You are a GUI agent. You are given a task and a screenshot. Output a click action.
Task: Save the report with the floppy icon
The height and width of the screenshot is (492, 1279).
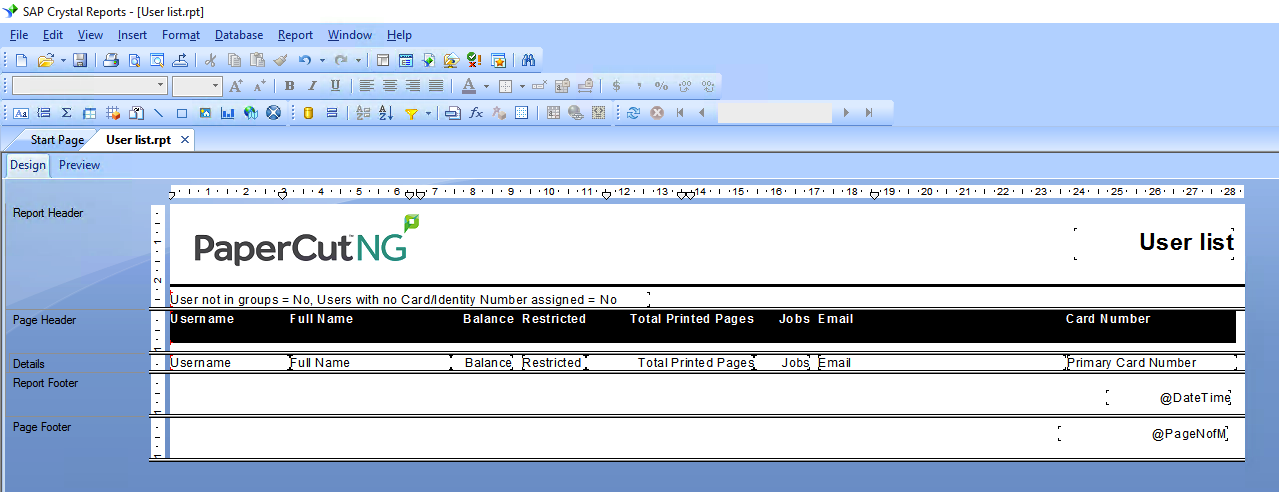[x=80, y=60]
